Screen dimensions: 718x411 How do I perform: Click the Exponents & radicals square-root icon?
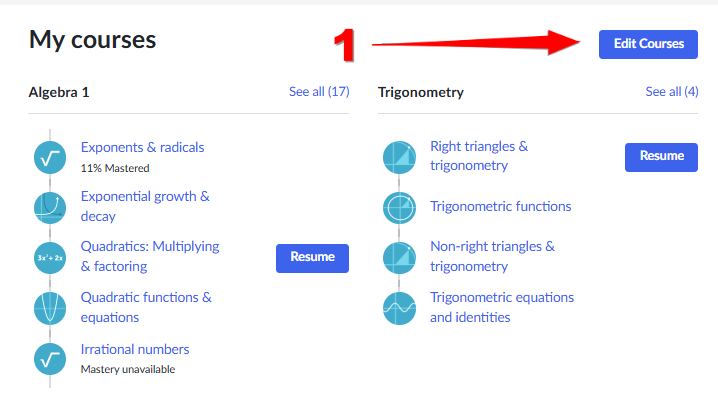(x=50, y=157)
